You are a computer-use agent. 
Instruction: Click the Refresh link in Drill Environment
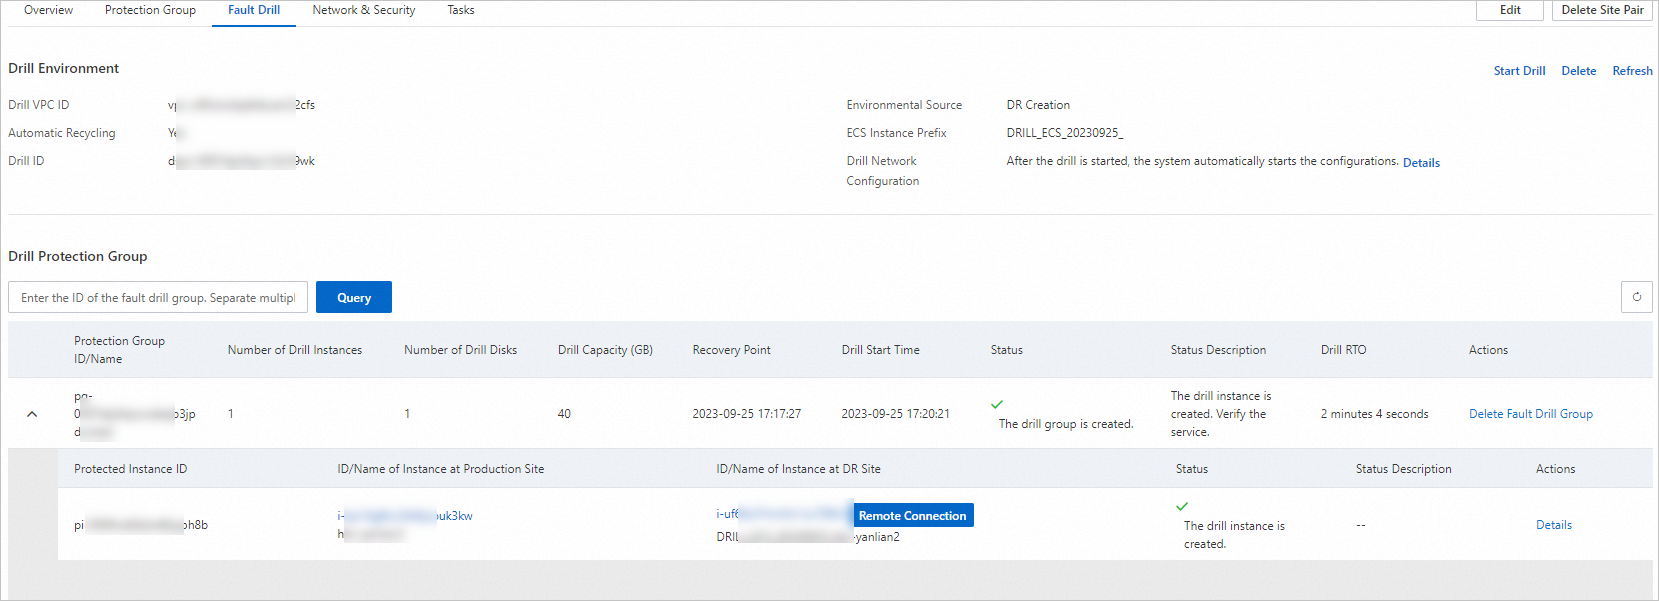click(1632, 71)
